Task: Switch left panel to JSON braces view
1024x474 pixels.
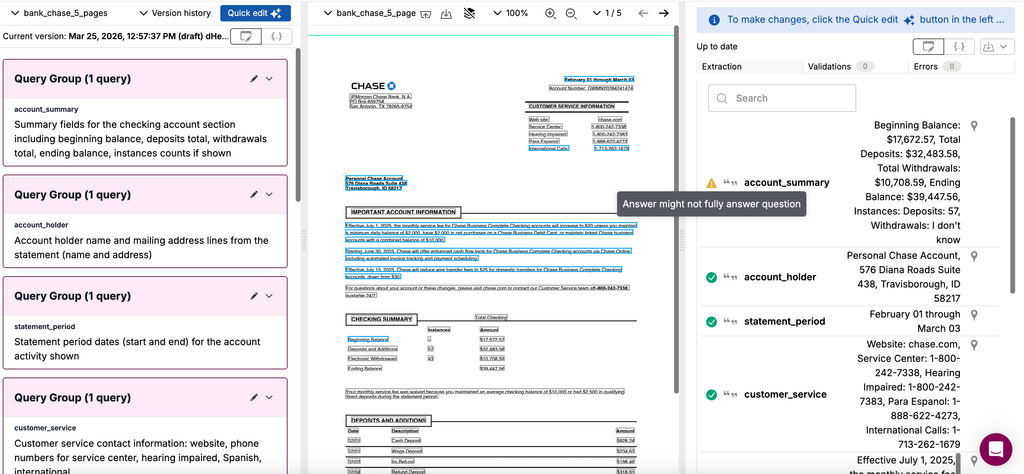Action: [277, 37]
